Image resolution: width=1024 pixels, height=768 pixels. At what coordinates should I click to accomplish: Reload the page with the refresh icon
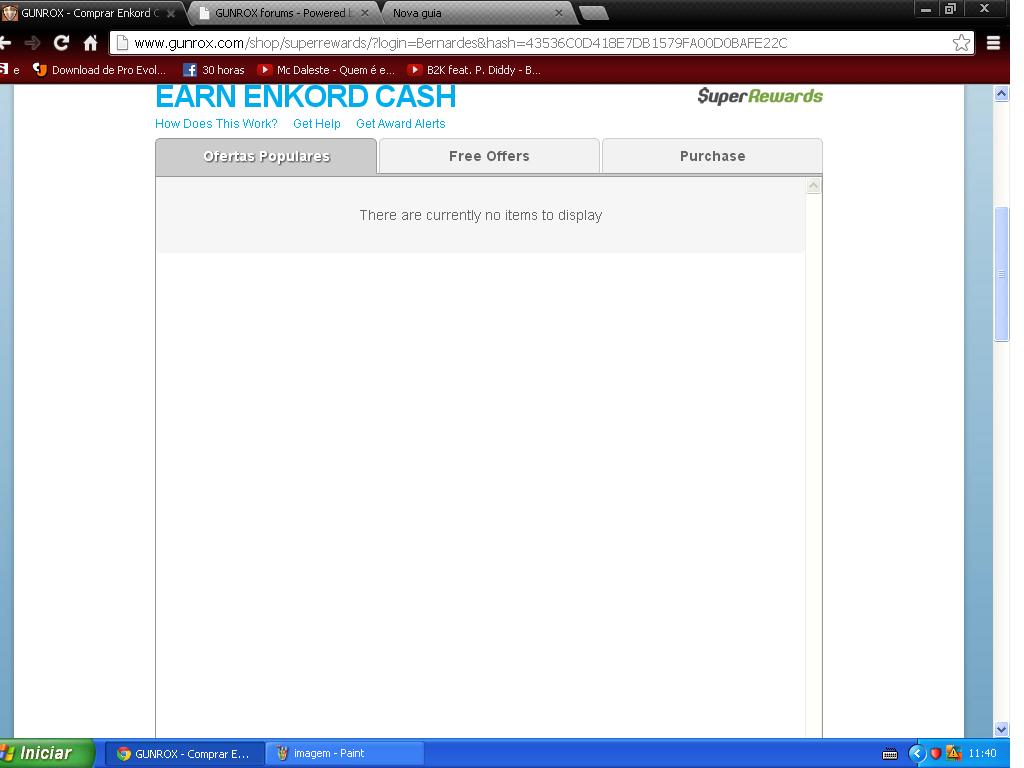click(x=61, y=43)
